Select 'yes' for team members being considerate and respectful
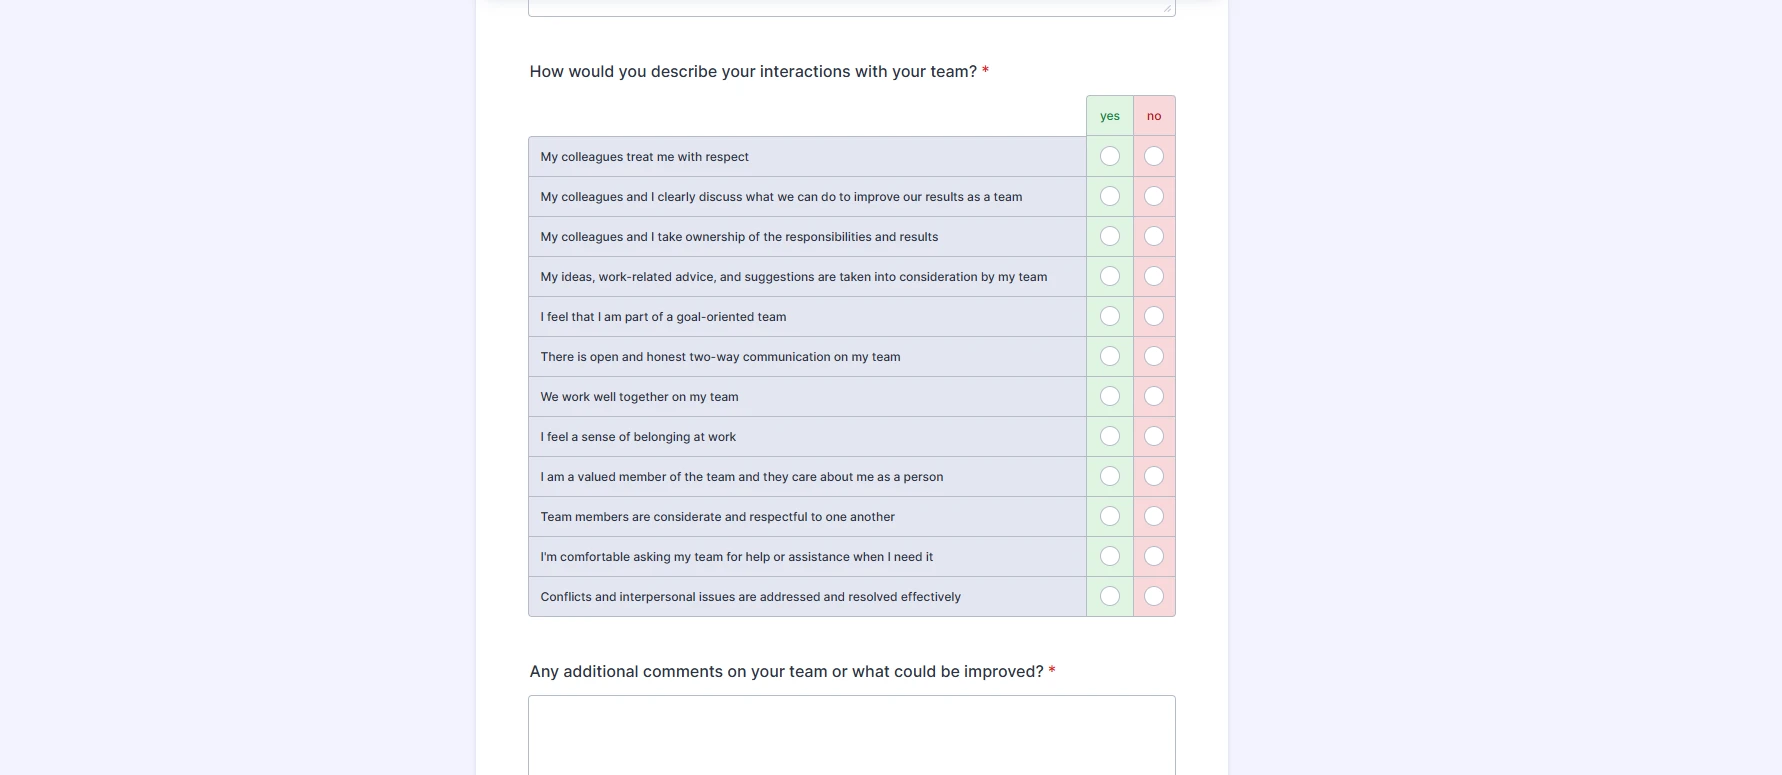Image resolution: width=1782 pixels, height=775 pixels. (x=1109, y=516)
